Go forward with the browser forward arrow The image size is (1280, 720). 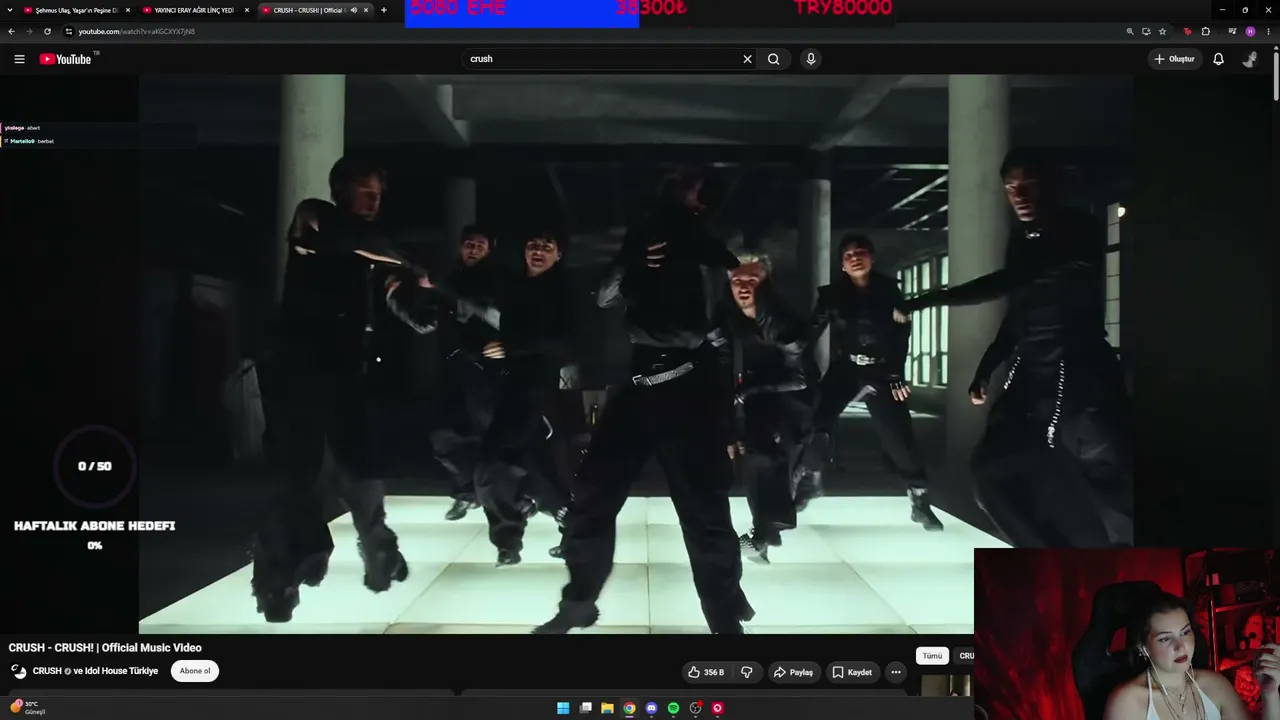click(x=29, y=31)
